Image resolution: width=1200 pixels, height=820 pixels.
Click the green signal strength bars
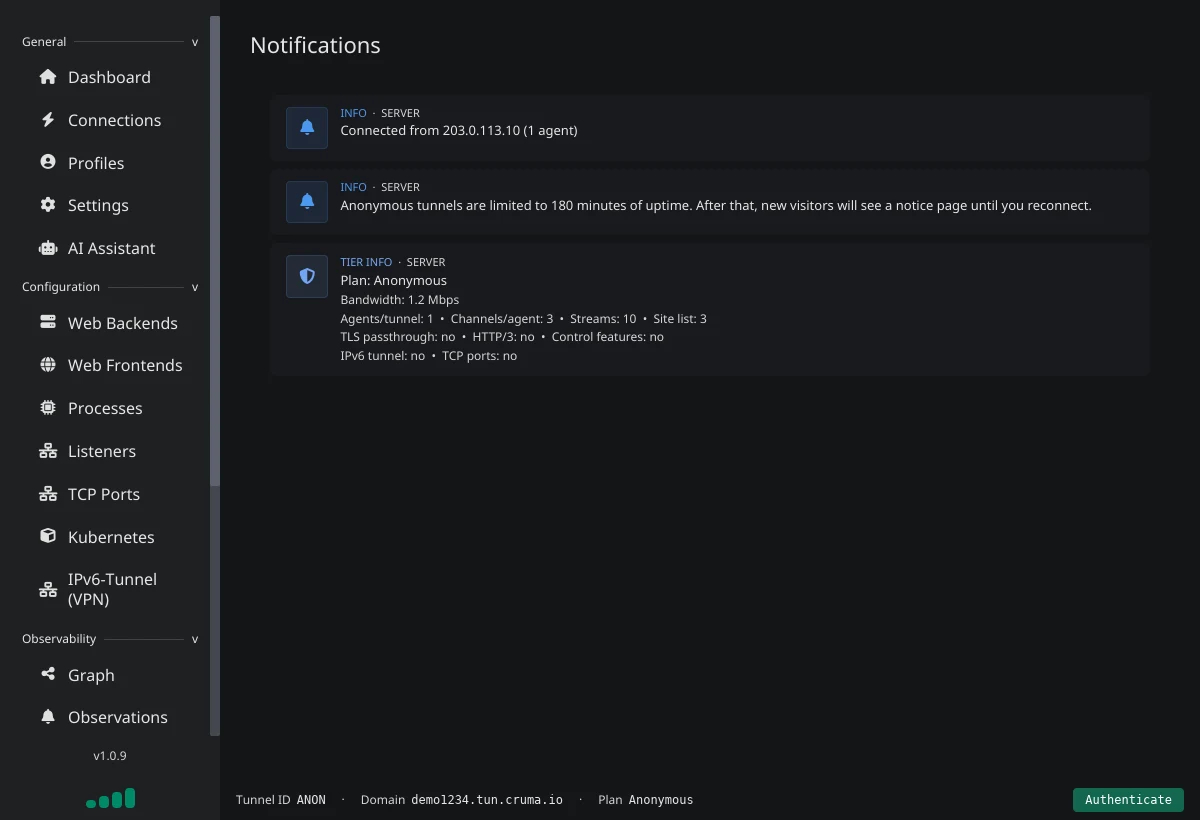110,798
